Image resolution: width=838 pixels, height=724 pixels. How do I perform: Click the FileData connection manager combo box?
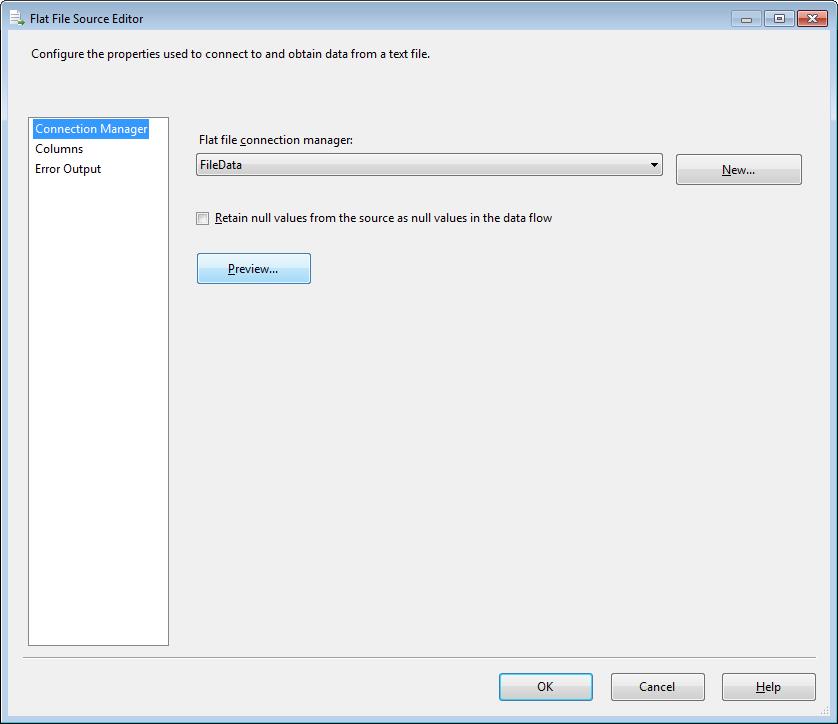(x=429, y=165)
